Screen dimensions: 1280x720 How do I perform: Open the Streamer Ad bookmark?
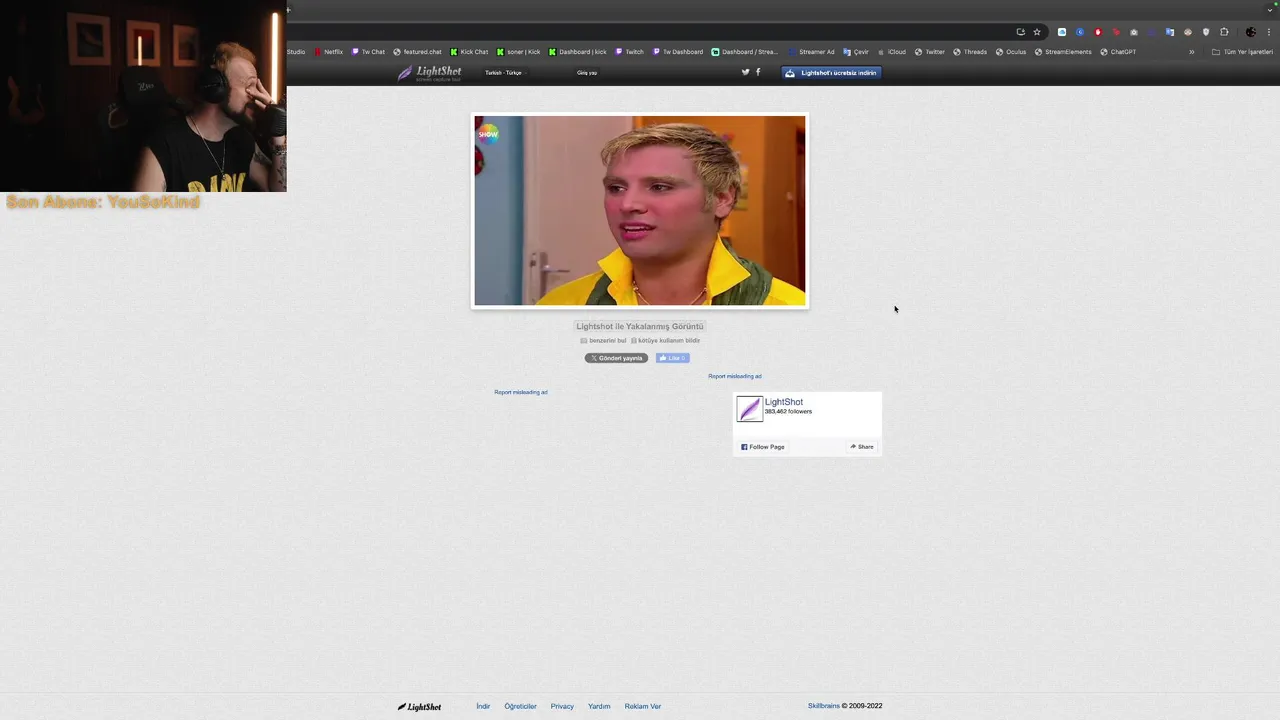pyautogui.click(x=811, y=52)
